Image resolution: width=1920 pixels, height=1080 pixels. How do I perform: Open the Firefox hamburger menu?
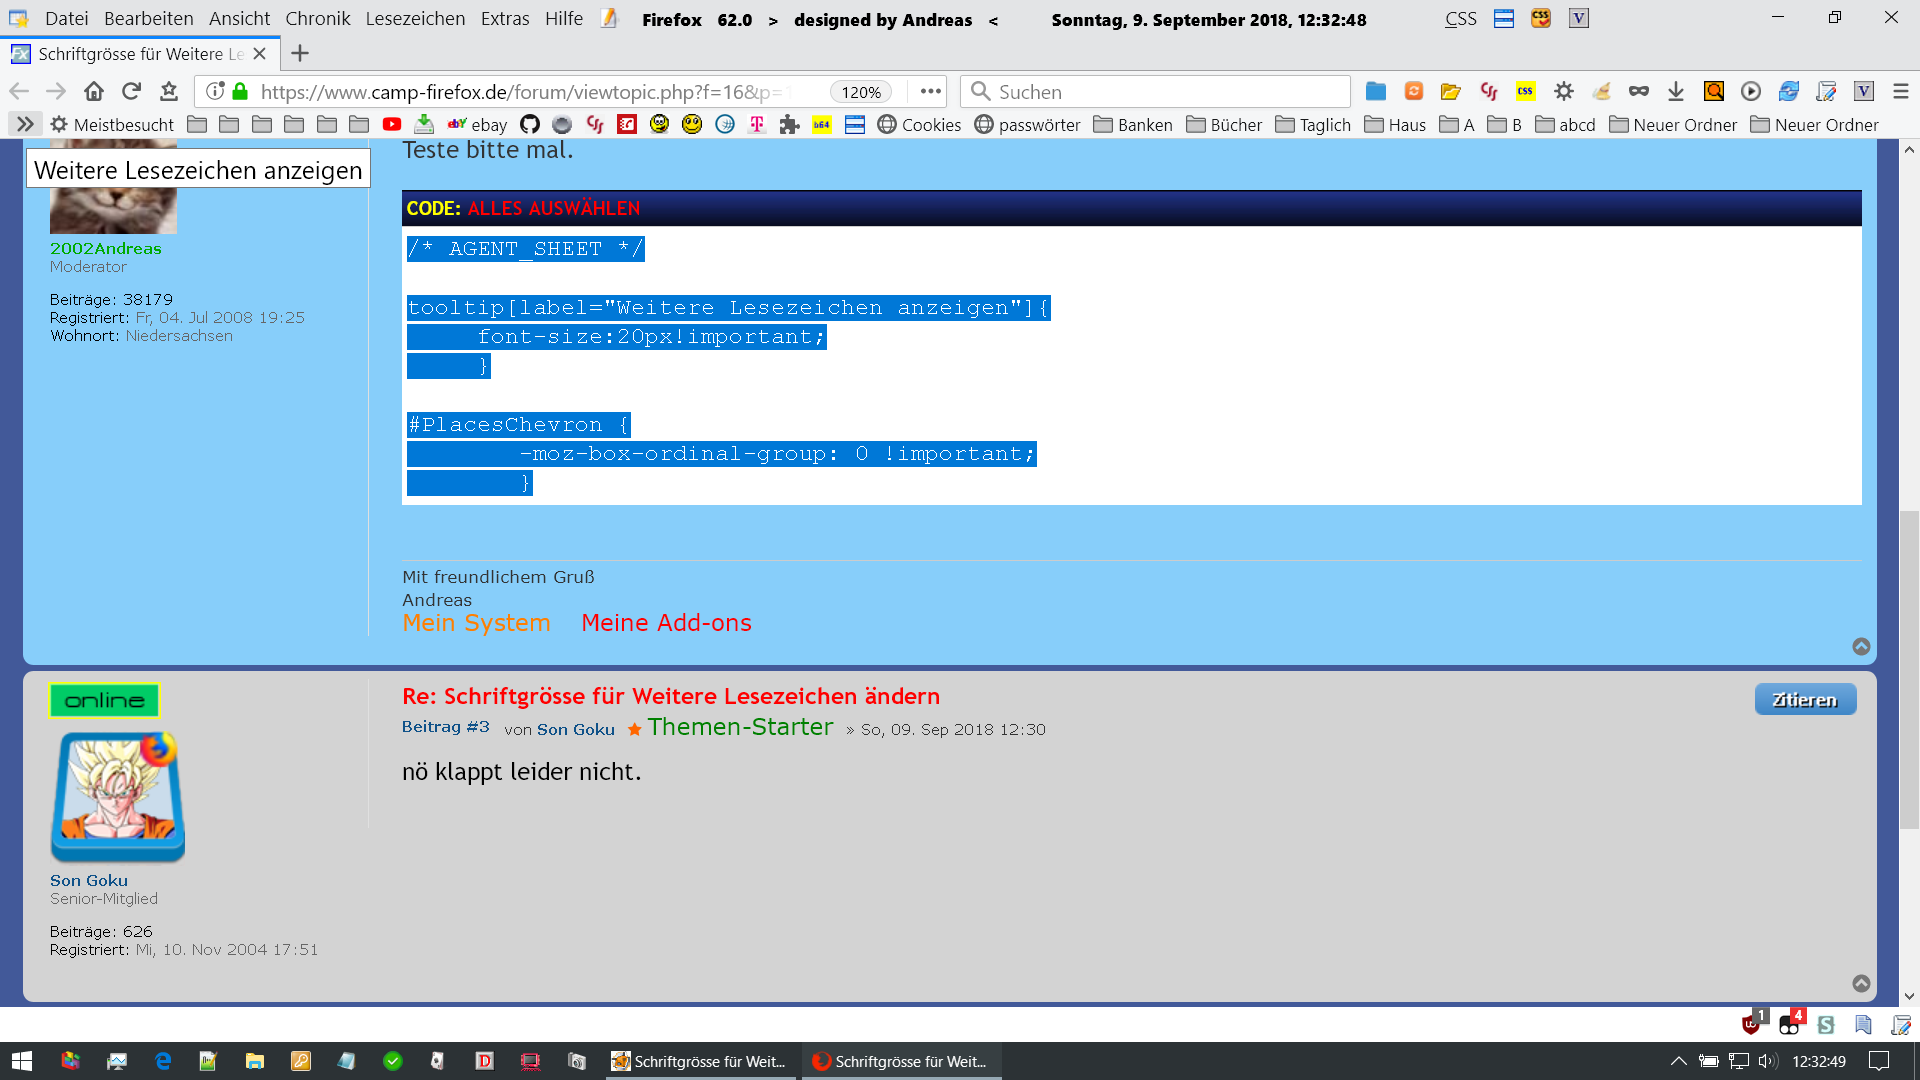(1901, 91)
